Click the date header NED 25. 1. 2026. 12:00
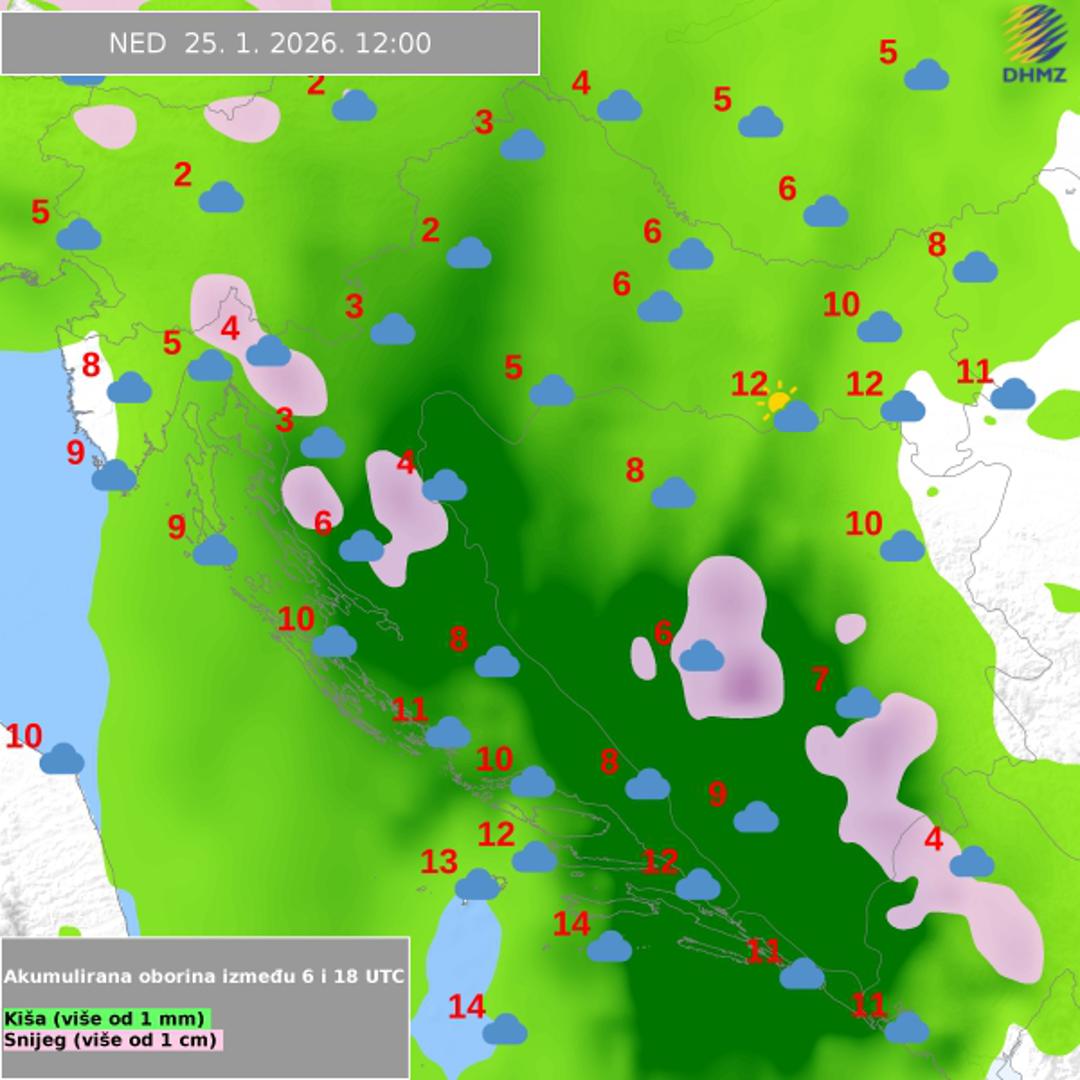The image size is (1080, 1080). 270,43
